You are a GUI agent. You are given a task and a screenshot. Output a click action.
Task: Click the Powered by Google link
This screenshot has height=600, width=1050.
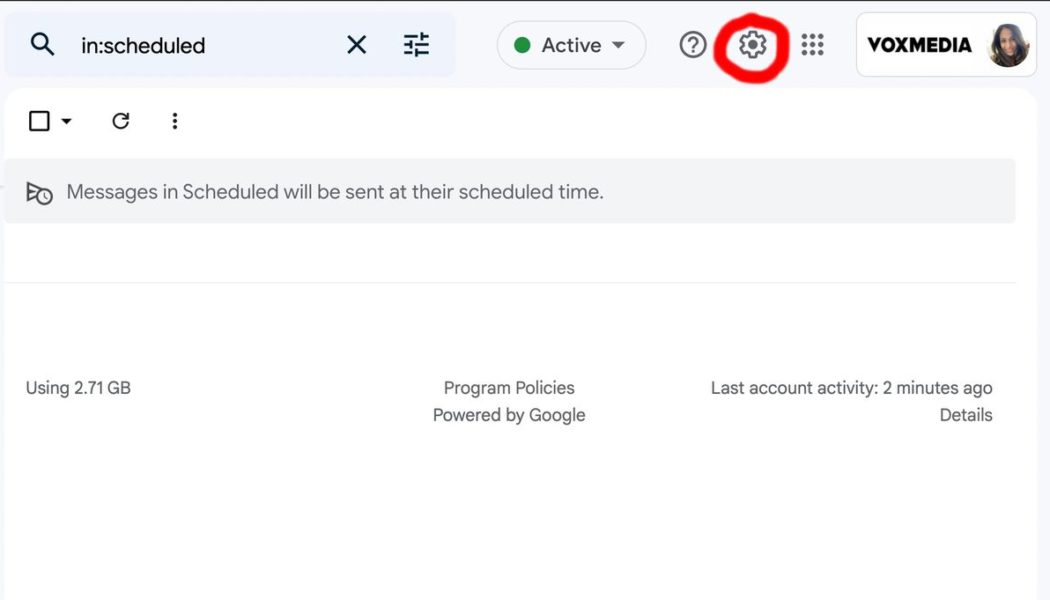click(508, 414)
